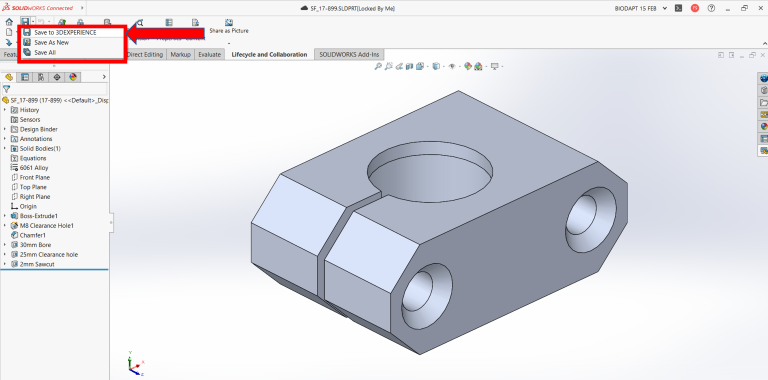The width and height of the screenshot is (768, 380).
Task: Click the Edit Appearance color ball icon
Action: 468,66
